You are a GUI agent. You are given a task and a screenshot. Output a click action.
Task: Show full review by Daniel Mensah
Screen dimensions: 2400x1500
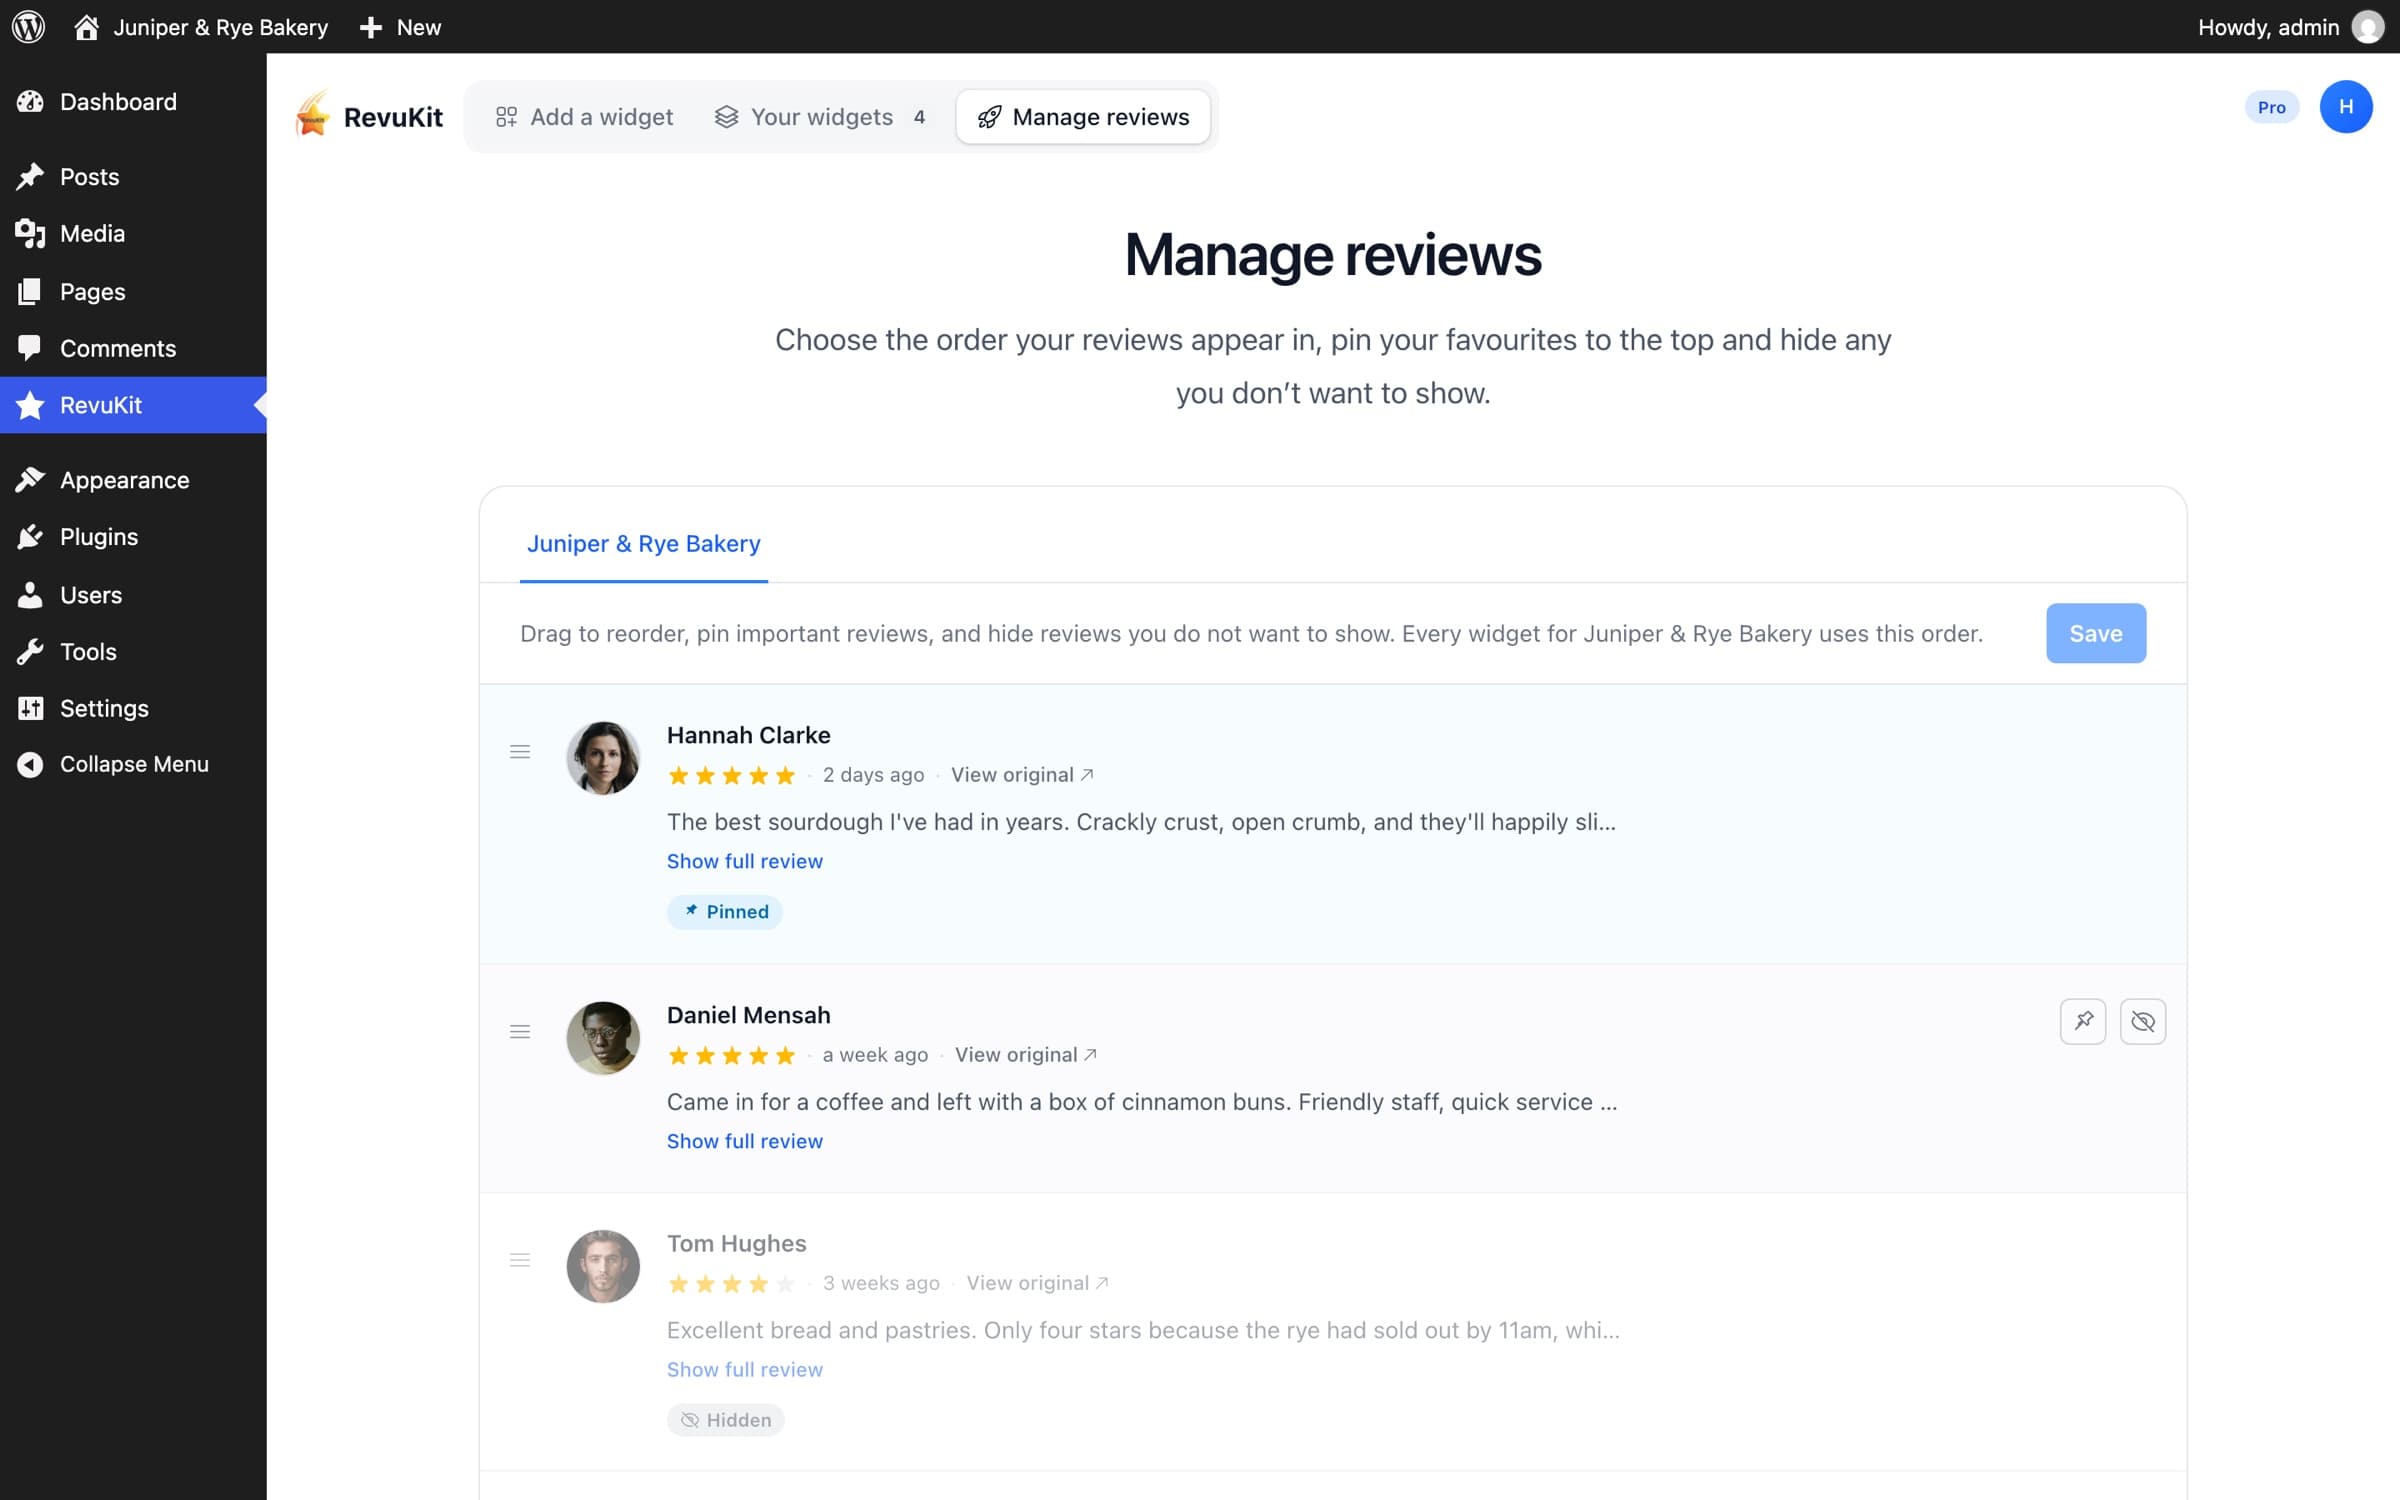point(745,1141)
